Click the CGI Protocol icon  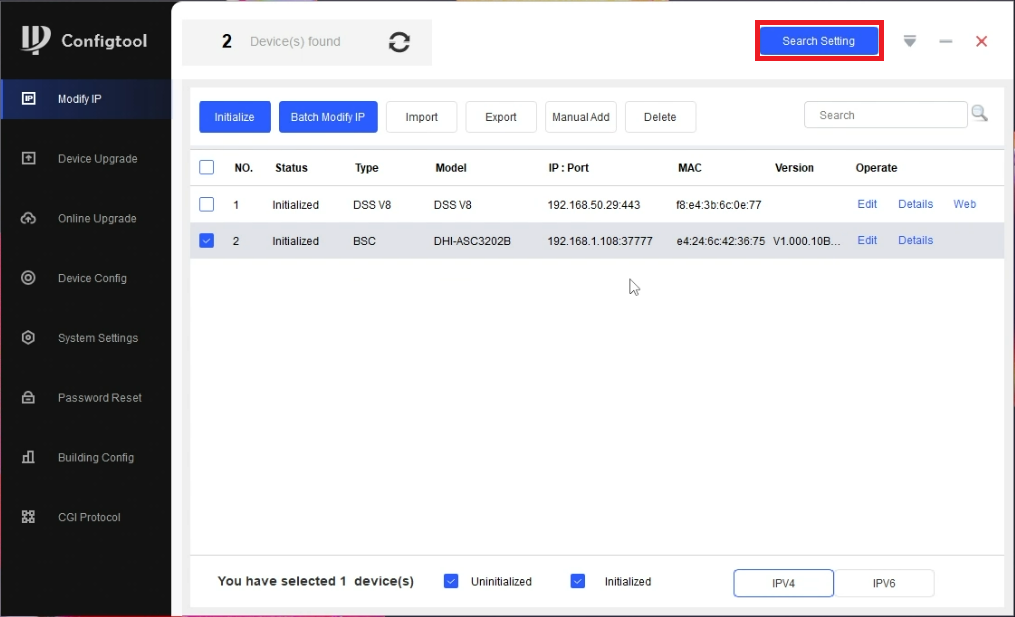click(28, 517)
